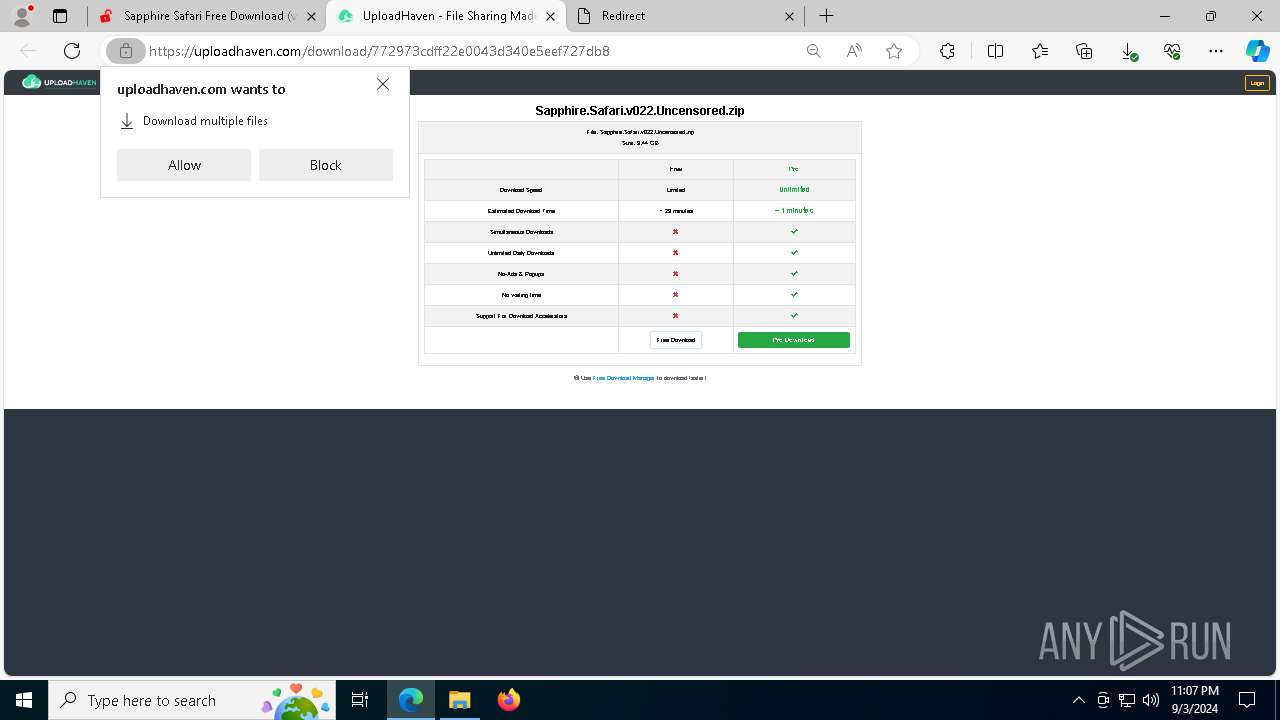Open File Explorer from taskbar

pyautogui.click(x=459, y=700)
